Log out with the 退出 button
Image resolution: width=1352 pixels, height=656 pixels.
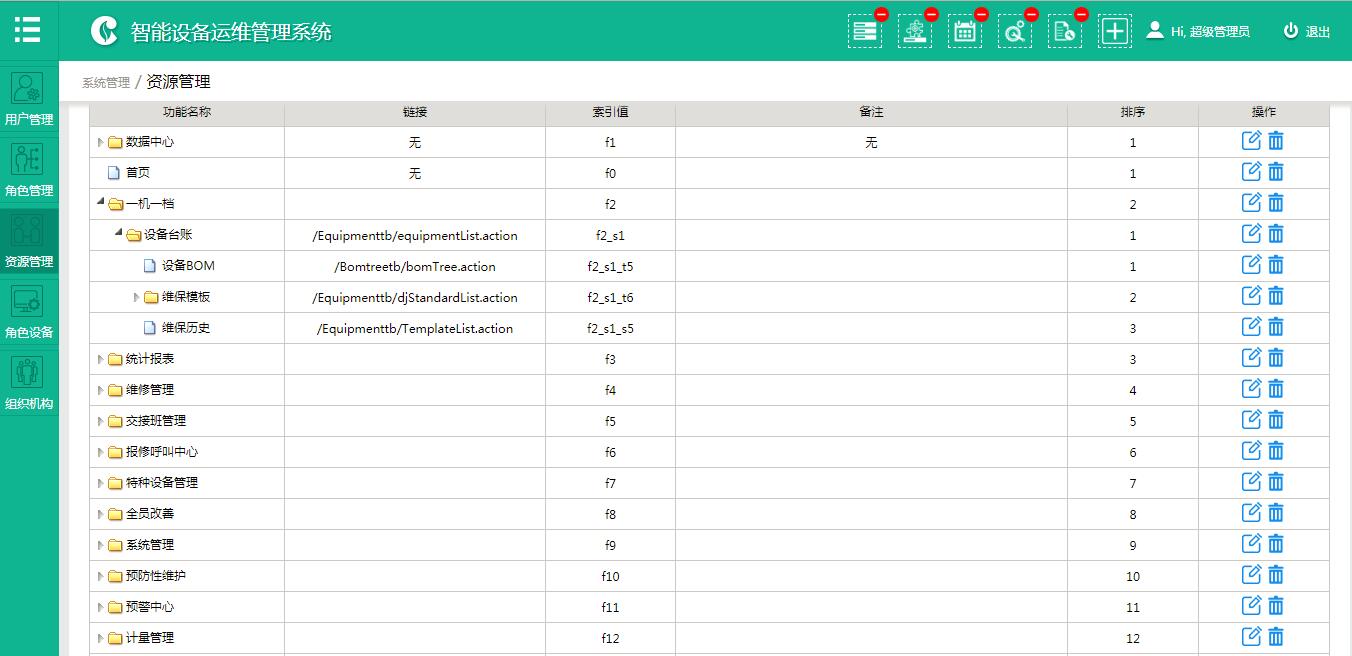pos(1307,31)
